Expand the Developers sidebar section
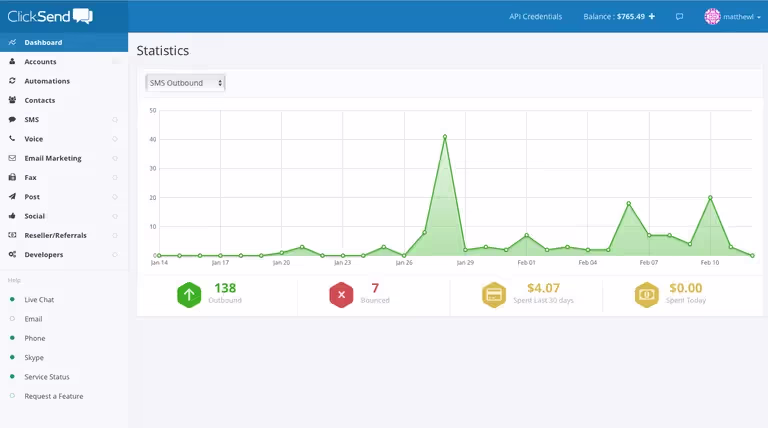The width and height of the screenshot is (768, 428). point(43,255)
